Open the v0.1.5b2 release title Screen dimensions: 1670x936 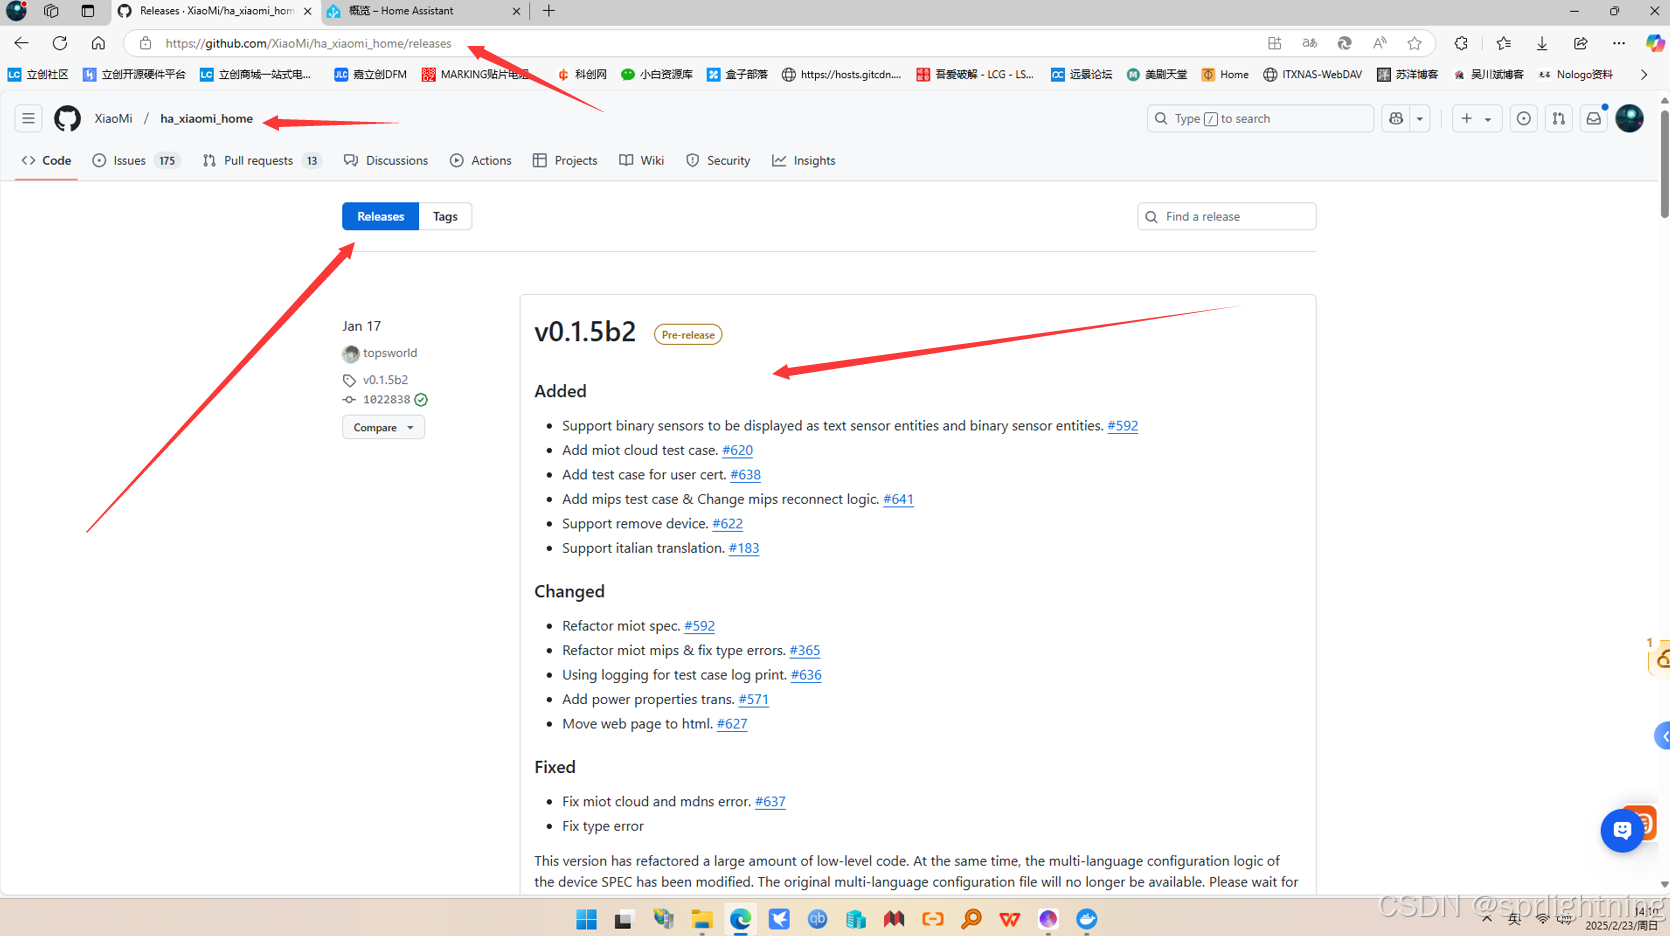click(585, 331)
